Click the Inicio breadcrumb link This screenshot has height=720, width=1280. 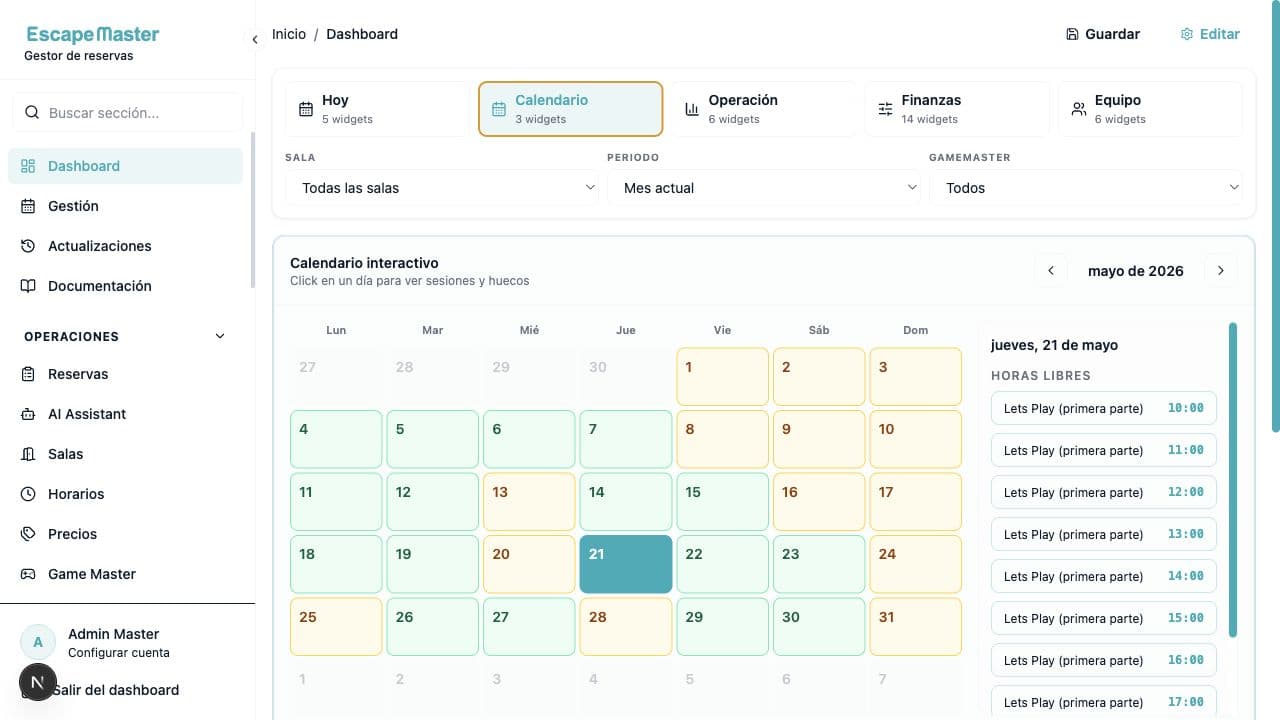pyautogui.click(x=289, y=34)
